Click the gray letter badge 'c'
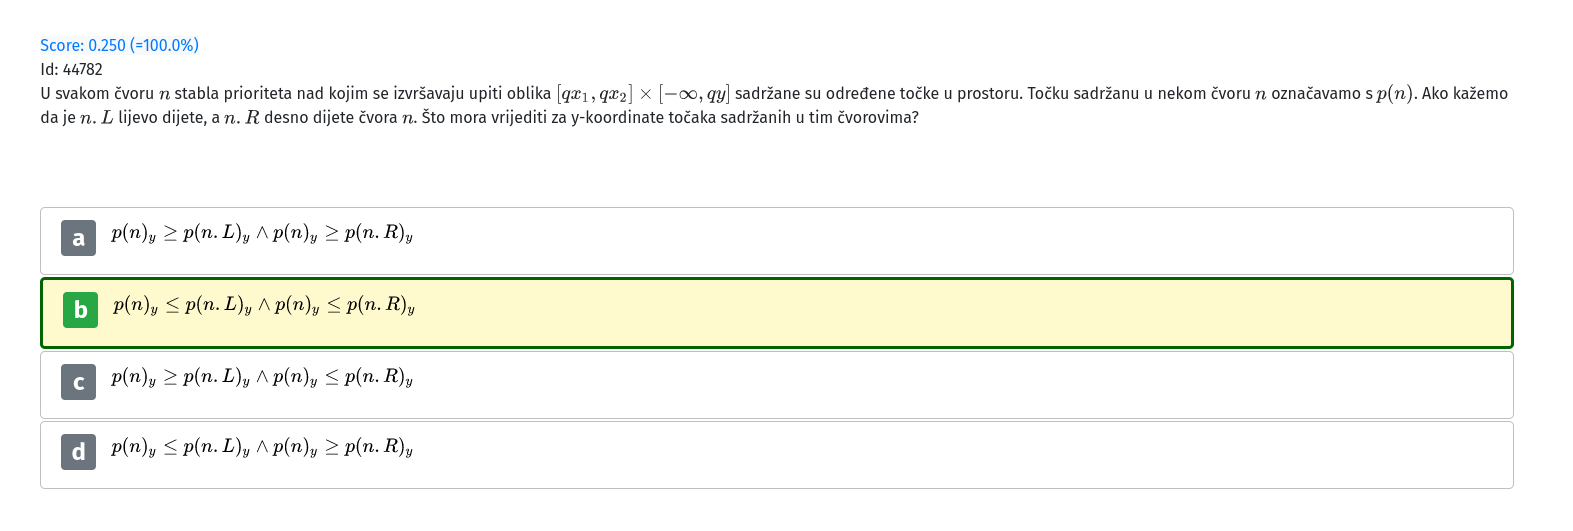 tap(78, 382)
